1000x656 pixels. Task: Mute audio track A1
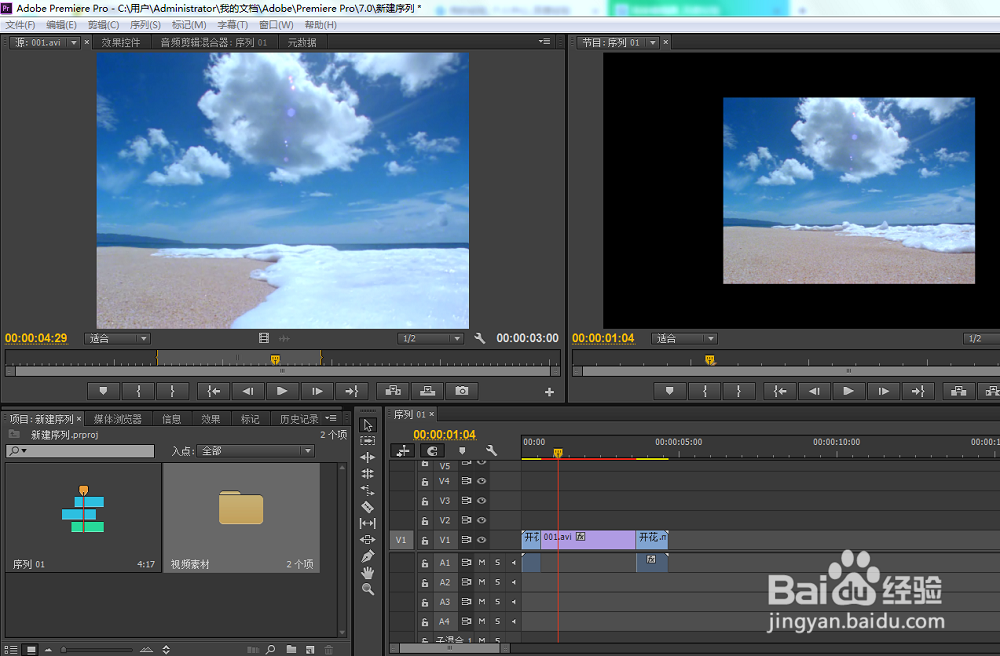pyautogui.click(x=482, y=562)
